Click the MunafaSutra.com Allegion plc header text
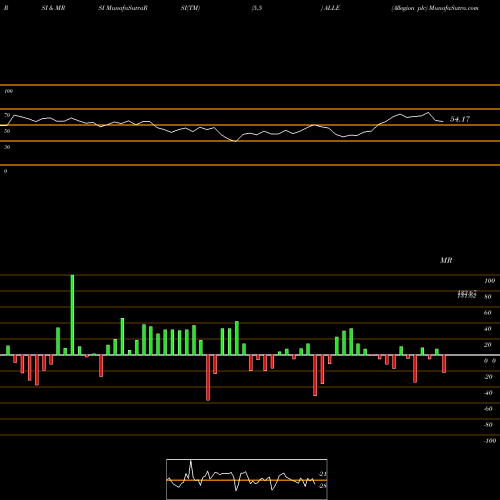Viewport: 500px width, 500px height. [435, 8]
